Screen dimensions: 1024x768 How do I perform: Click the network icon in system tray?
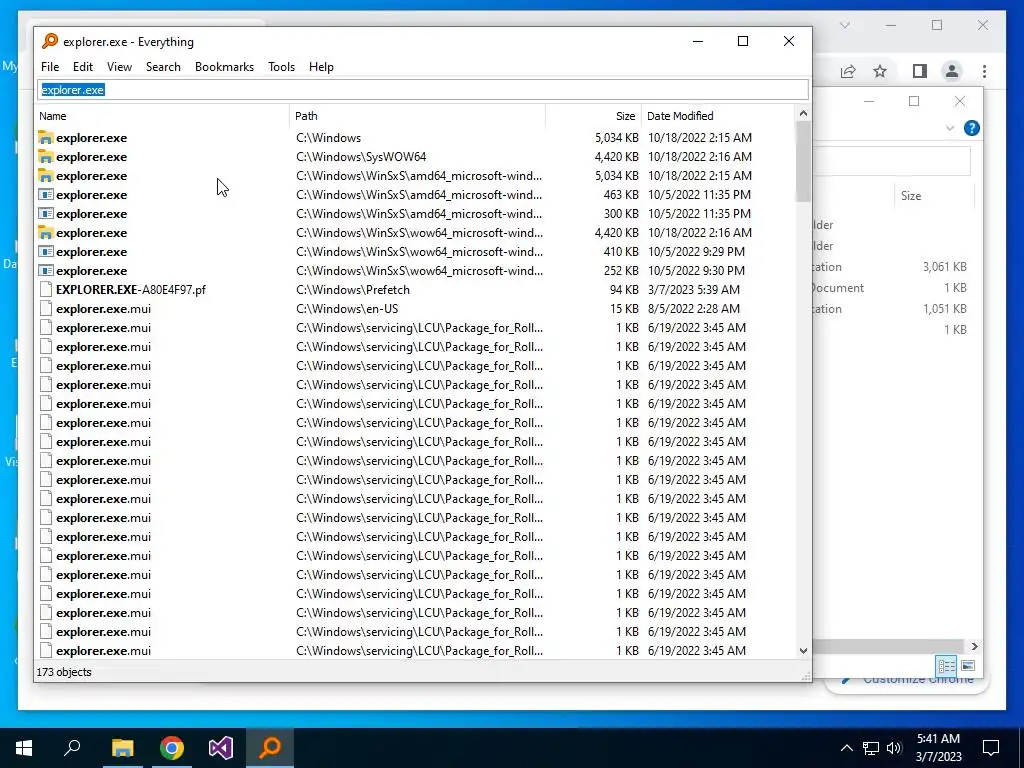[x=871, y=748]
